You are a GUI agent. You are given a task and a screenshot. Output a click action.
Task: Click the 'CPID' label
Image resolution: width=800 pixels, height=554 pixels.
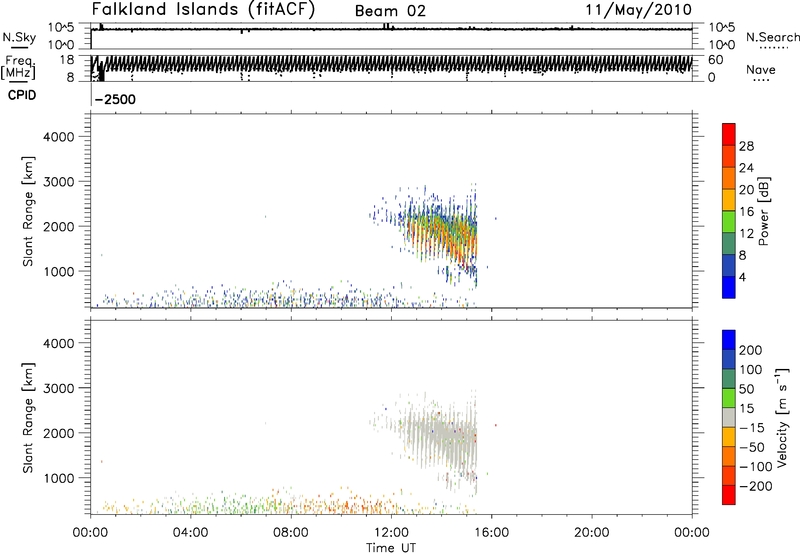(21, 95)
